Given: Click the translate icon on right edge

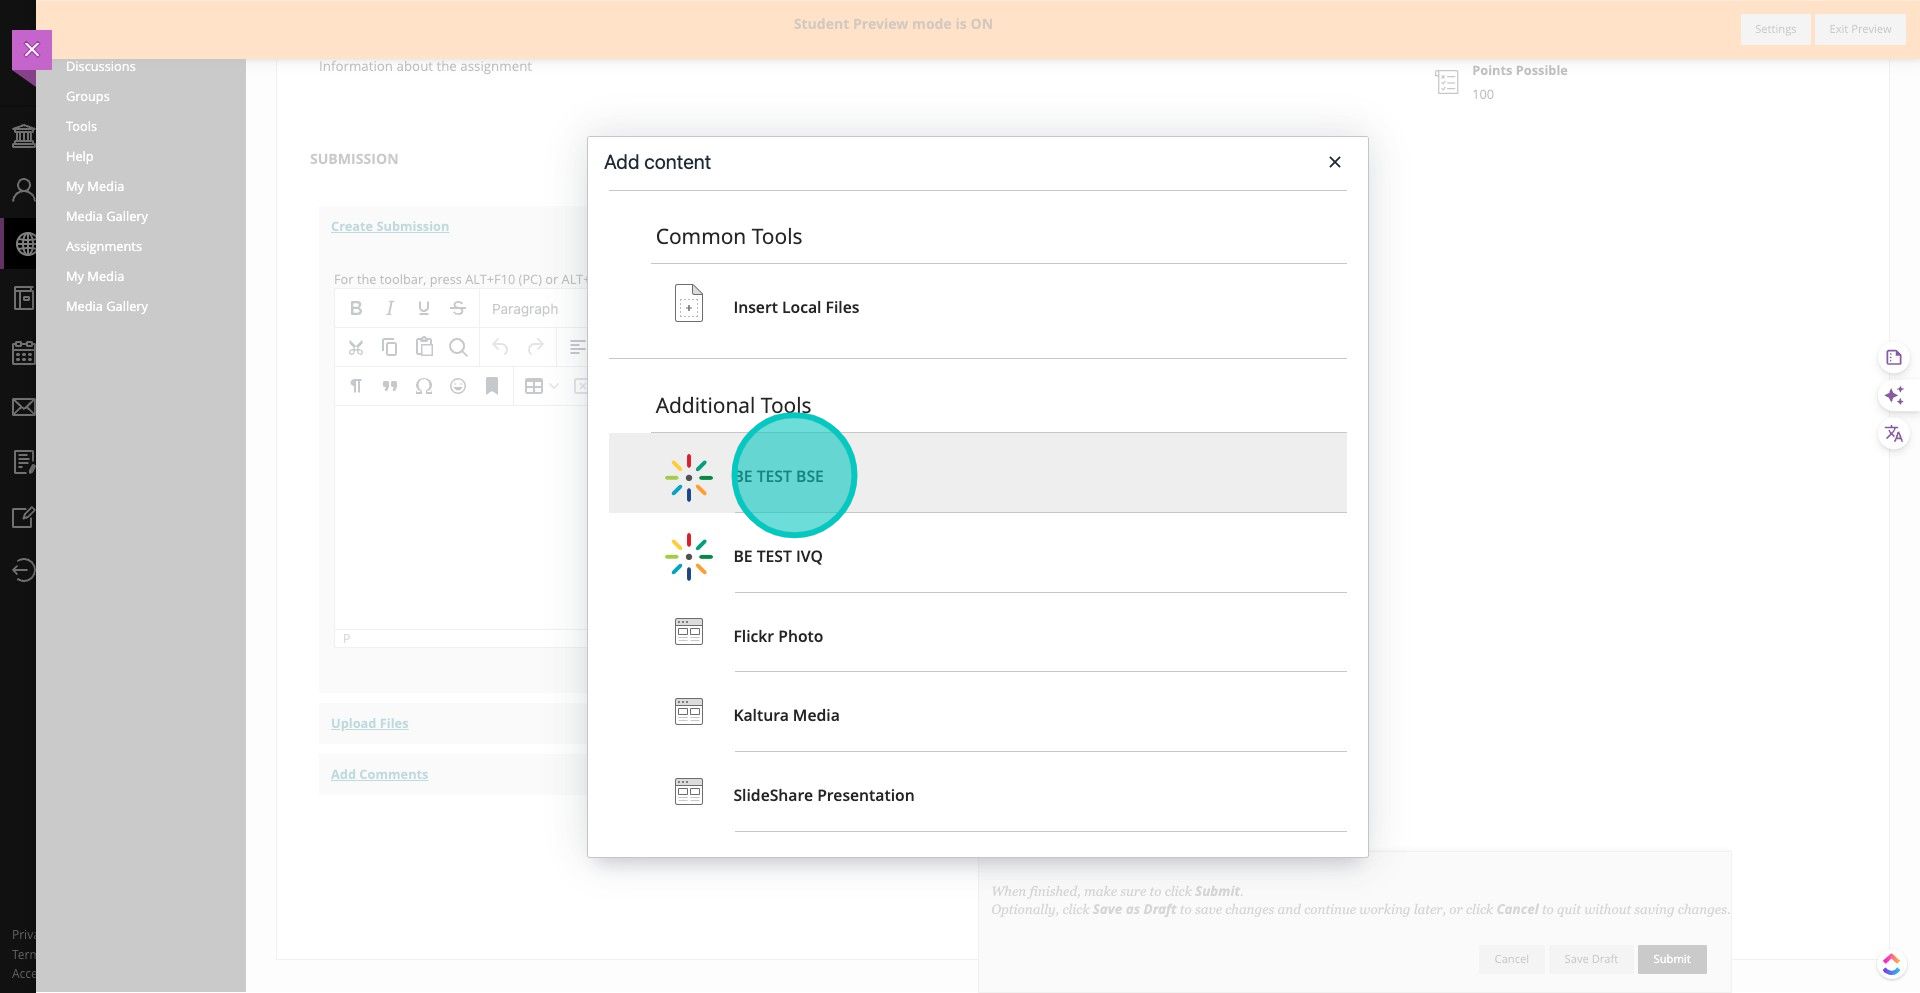Looking at the screenshot, I should click(x=1893, y=434).
